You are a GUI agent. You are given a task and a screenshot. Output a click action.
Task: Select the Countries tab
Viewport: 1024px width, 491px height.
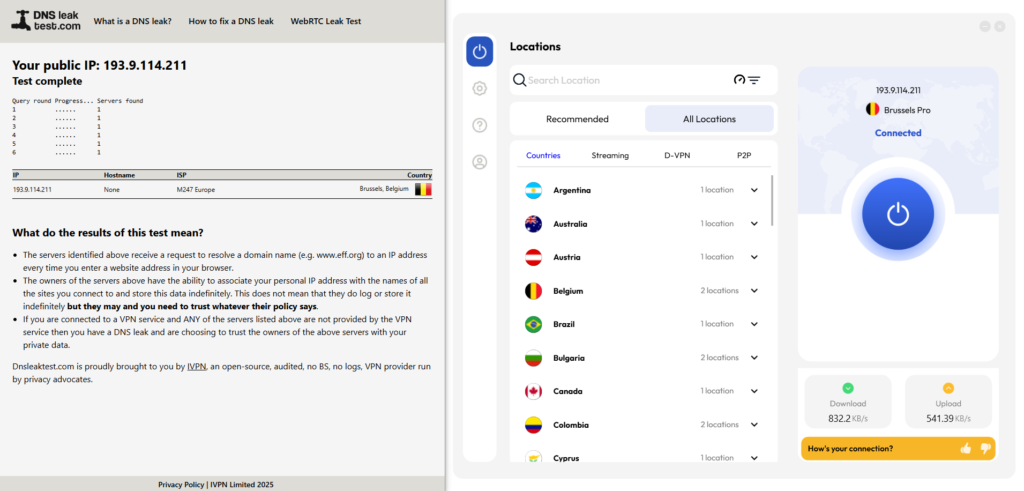point(543,155)
